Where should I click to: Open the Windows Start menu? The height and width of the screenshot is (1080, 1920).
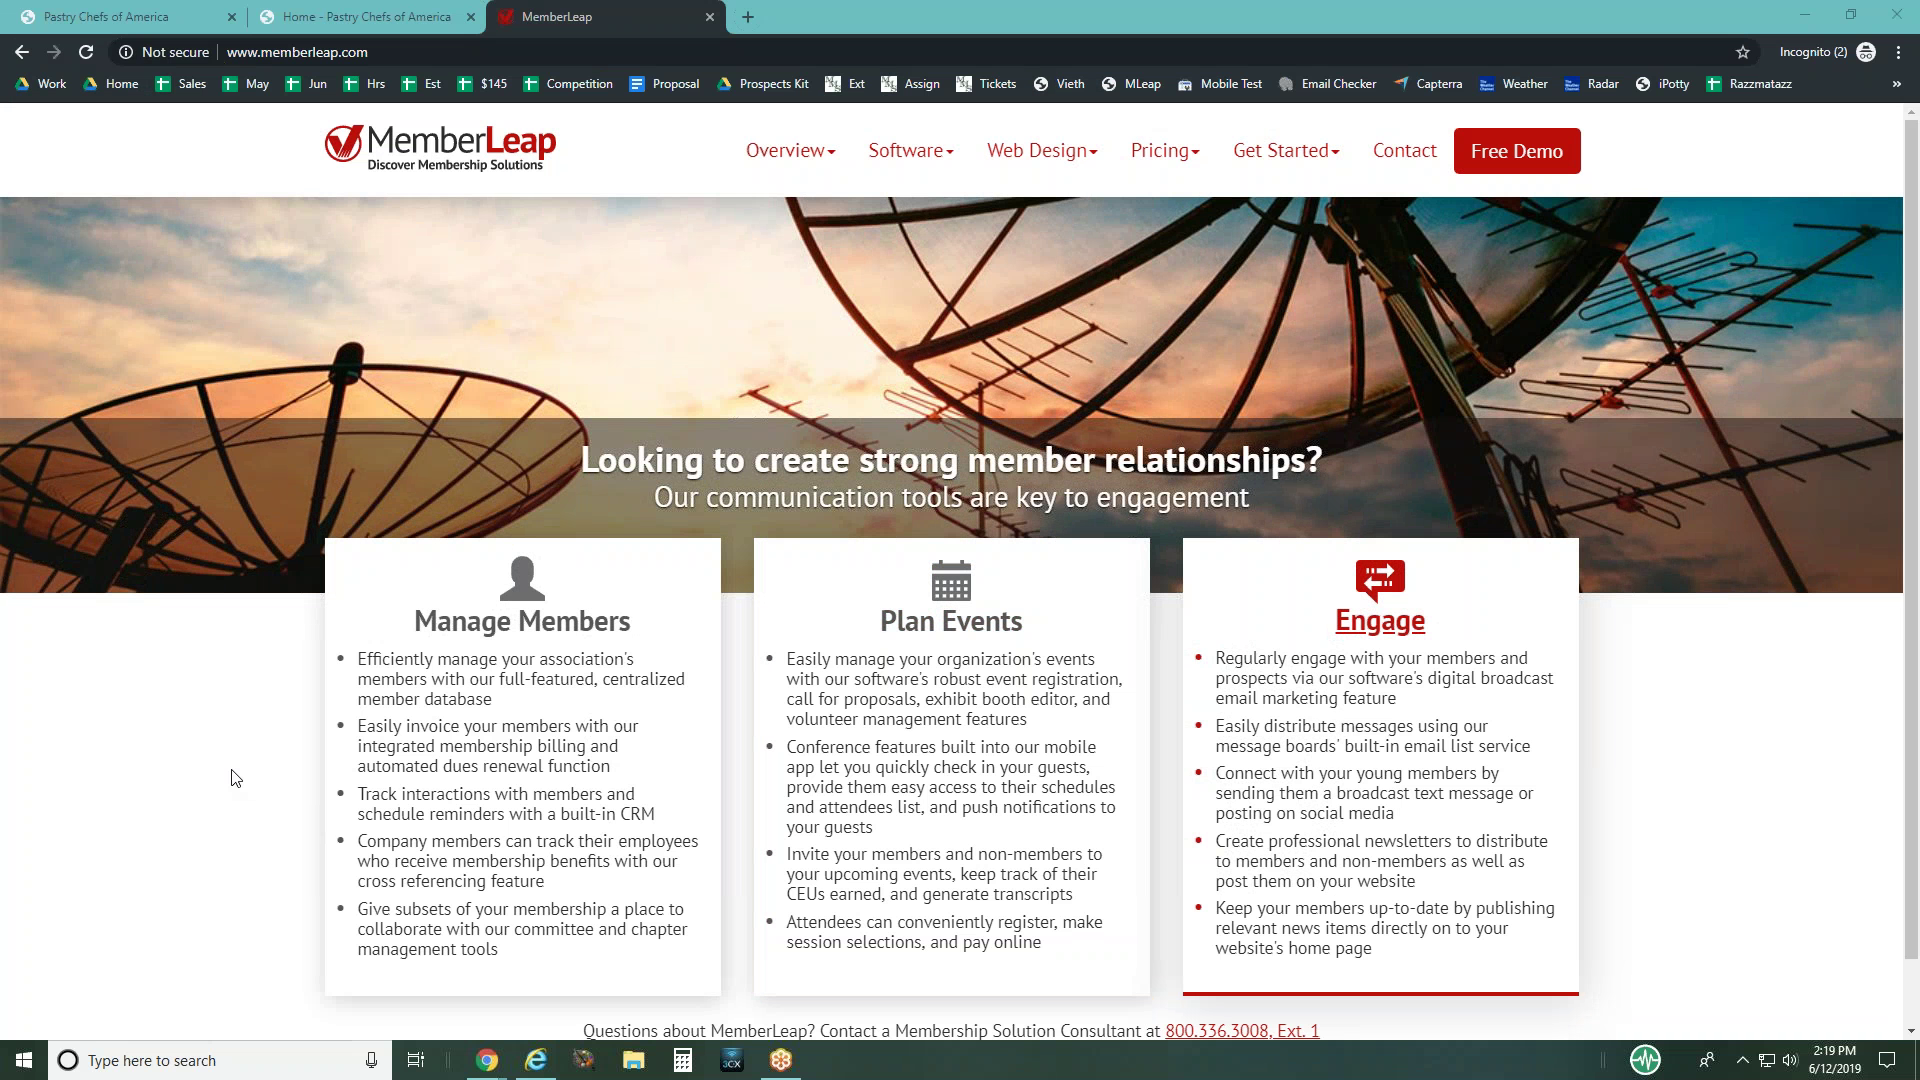(24, 1060)
